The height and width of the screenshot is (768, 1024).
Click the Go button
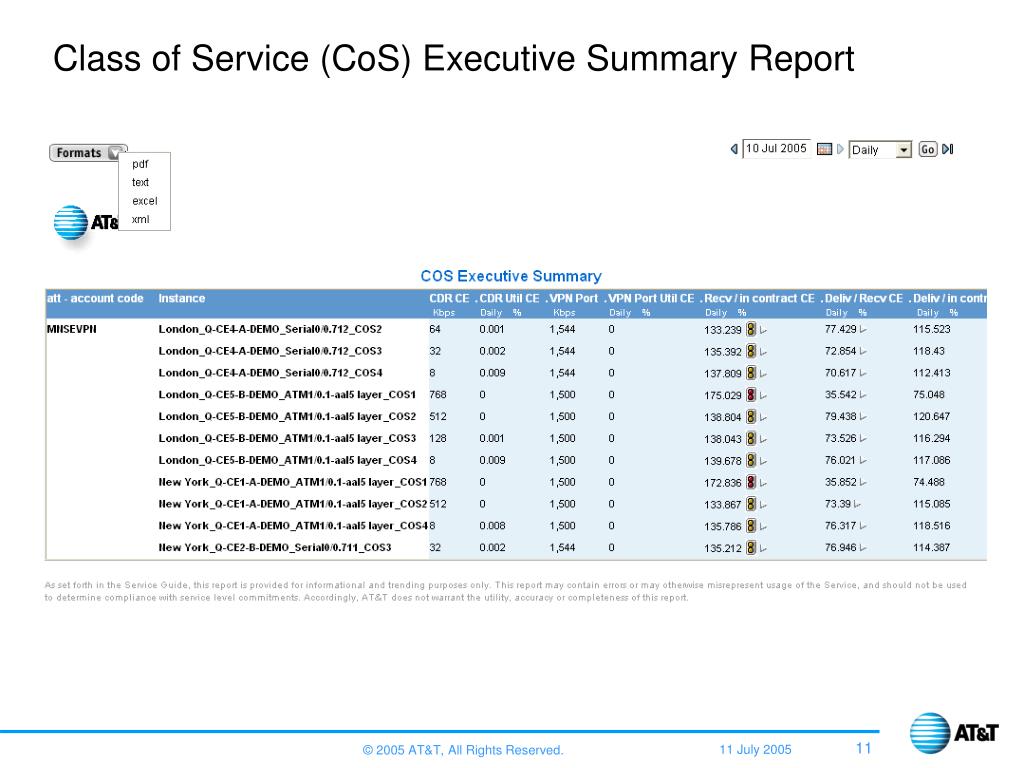point(927,150)
